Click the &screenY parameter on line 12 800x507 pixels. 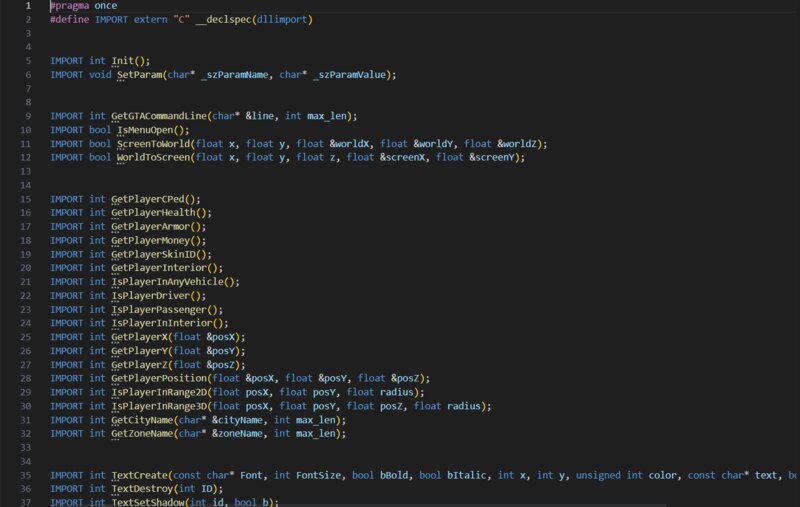point(493,157)
